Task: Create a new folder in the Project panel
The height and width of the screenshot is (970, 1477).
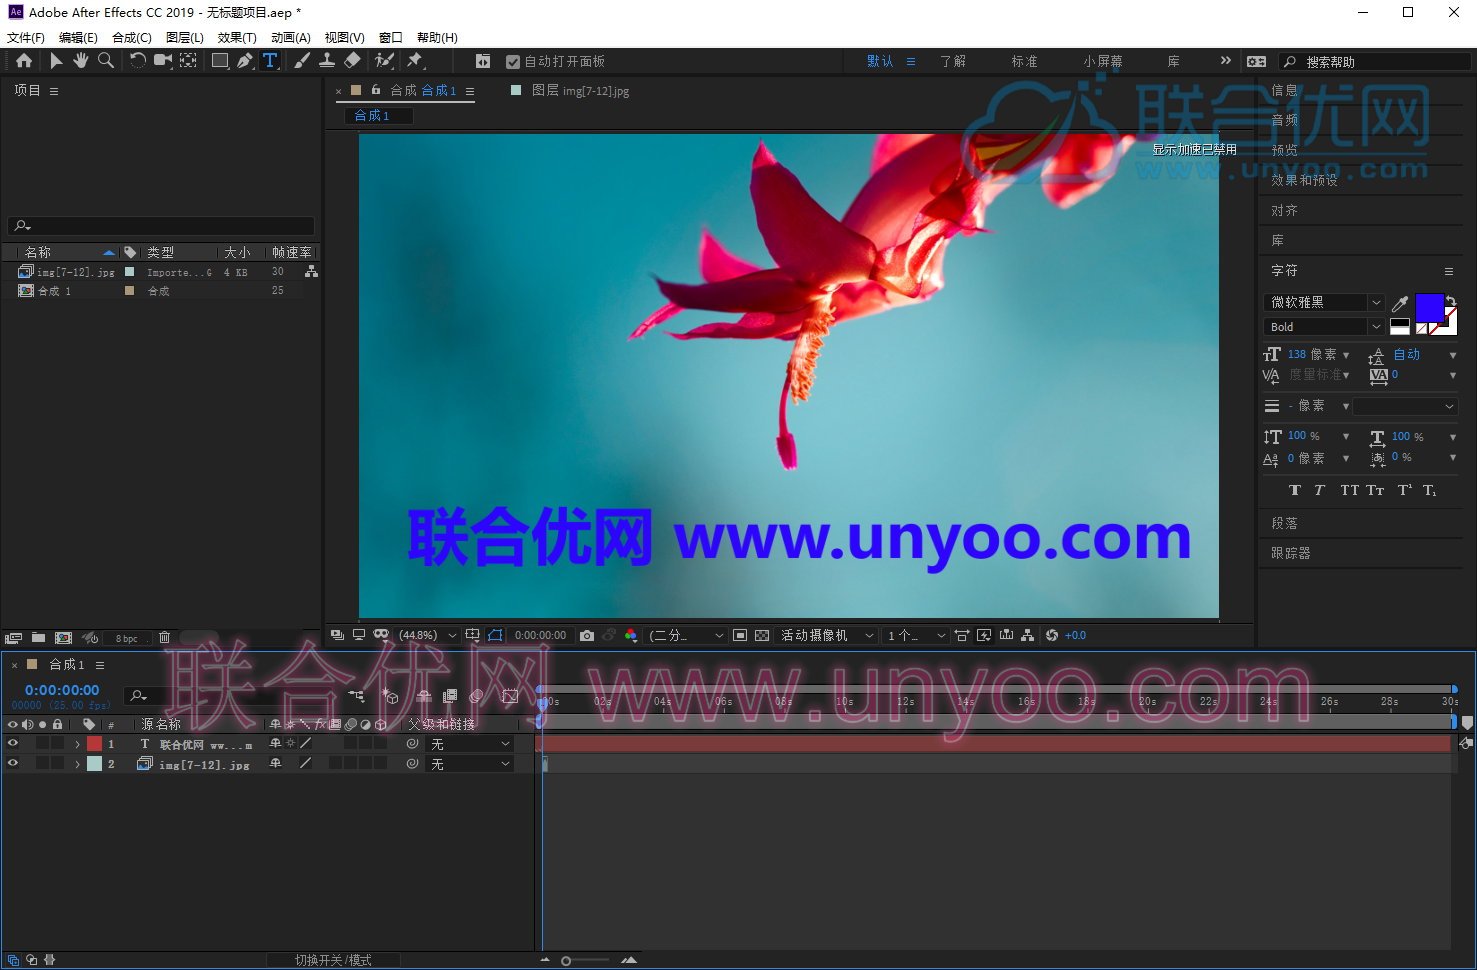Action: pyautogui.click(x=38, y=638)
